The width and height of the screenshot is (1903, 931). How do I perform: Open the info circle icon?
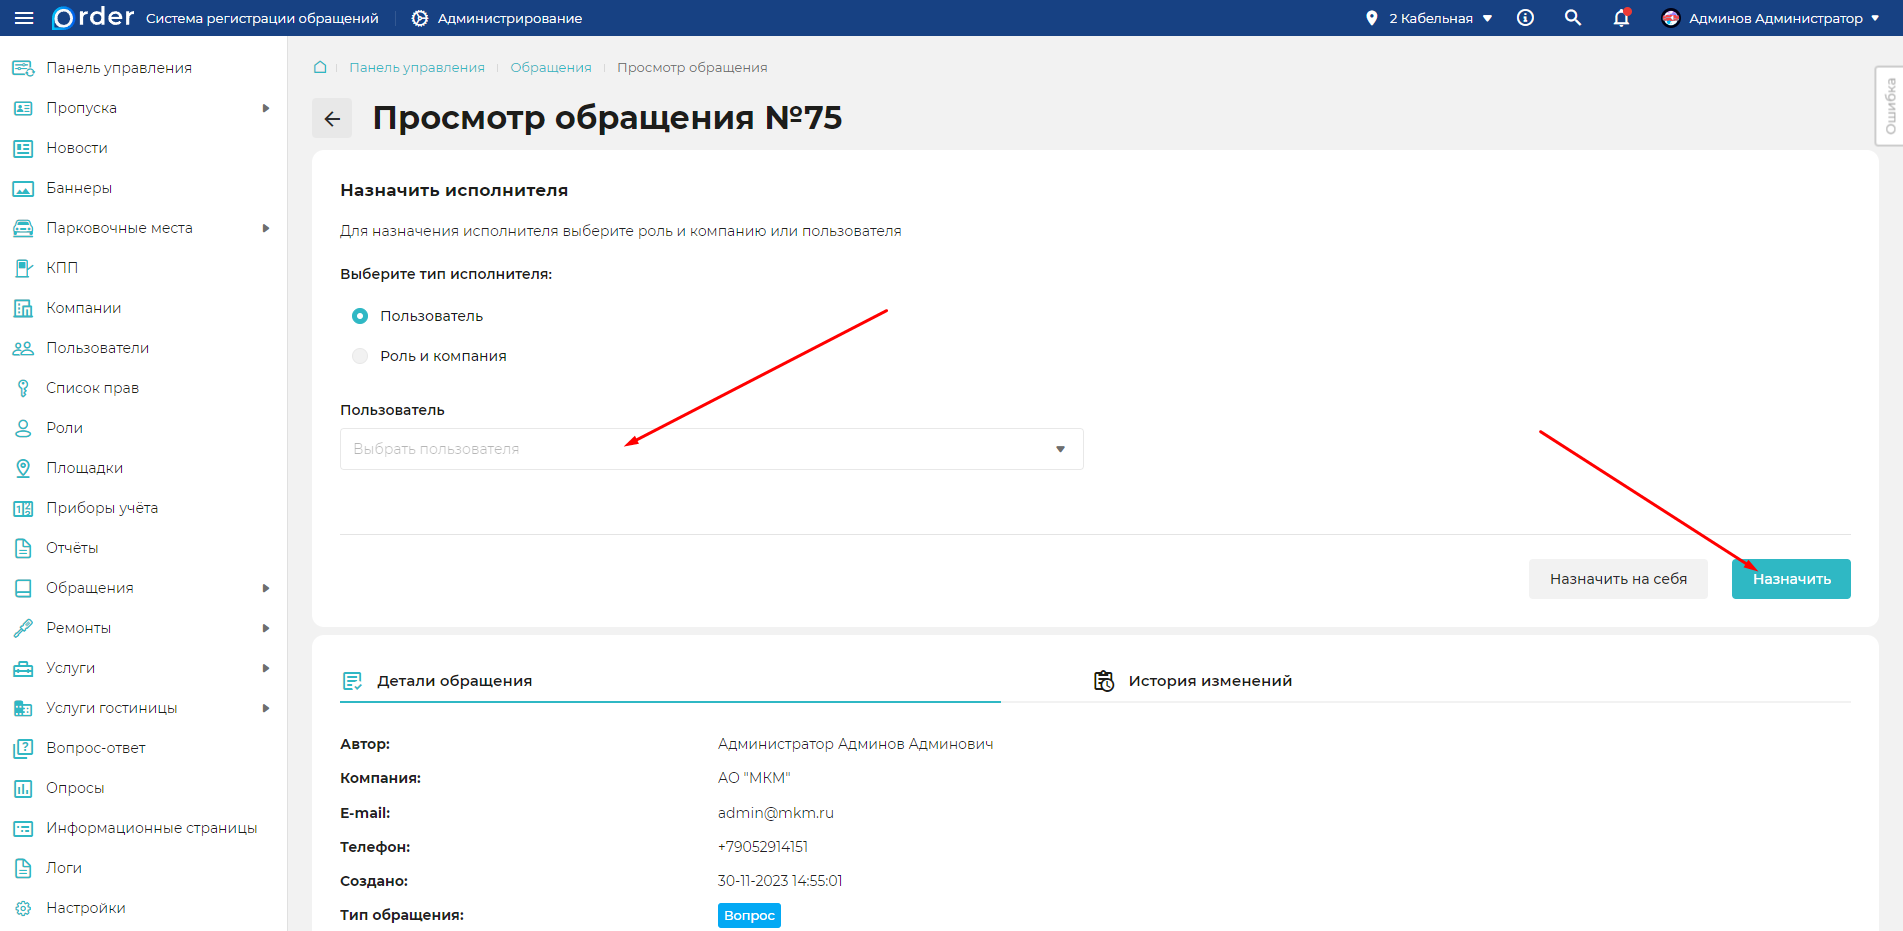[x=1525, y=18]
